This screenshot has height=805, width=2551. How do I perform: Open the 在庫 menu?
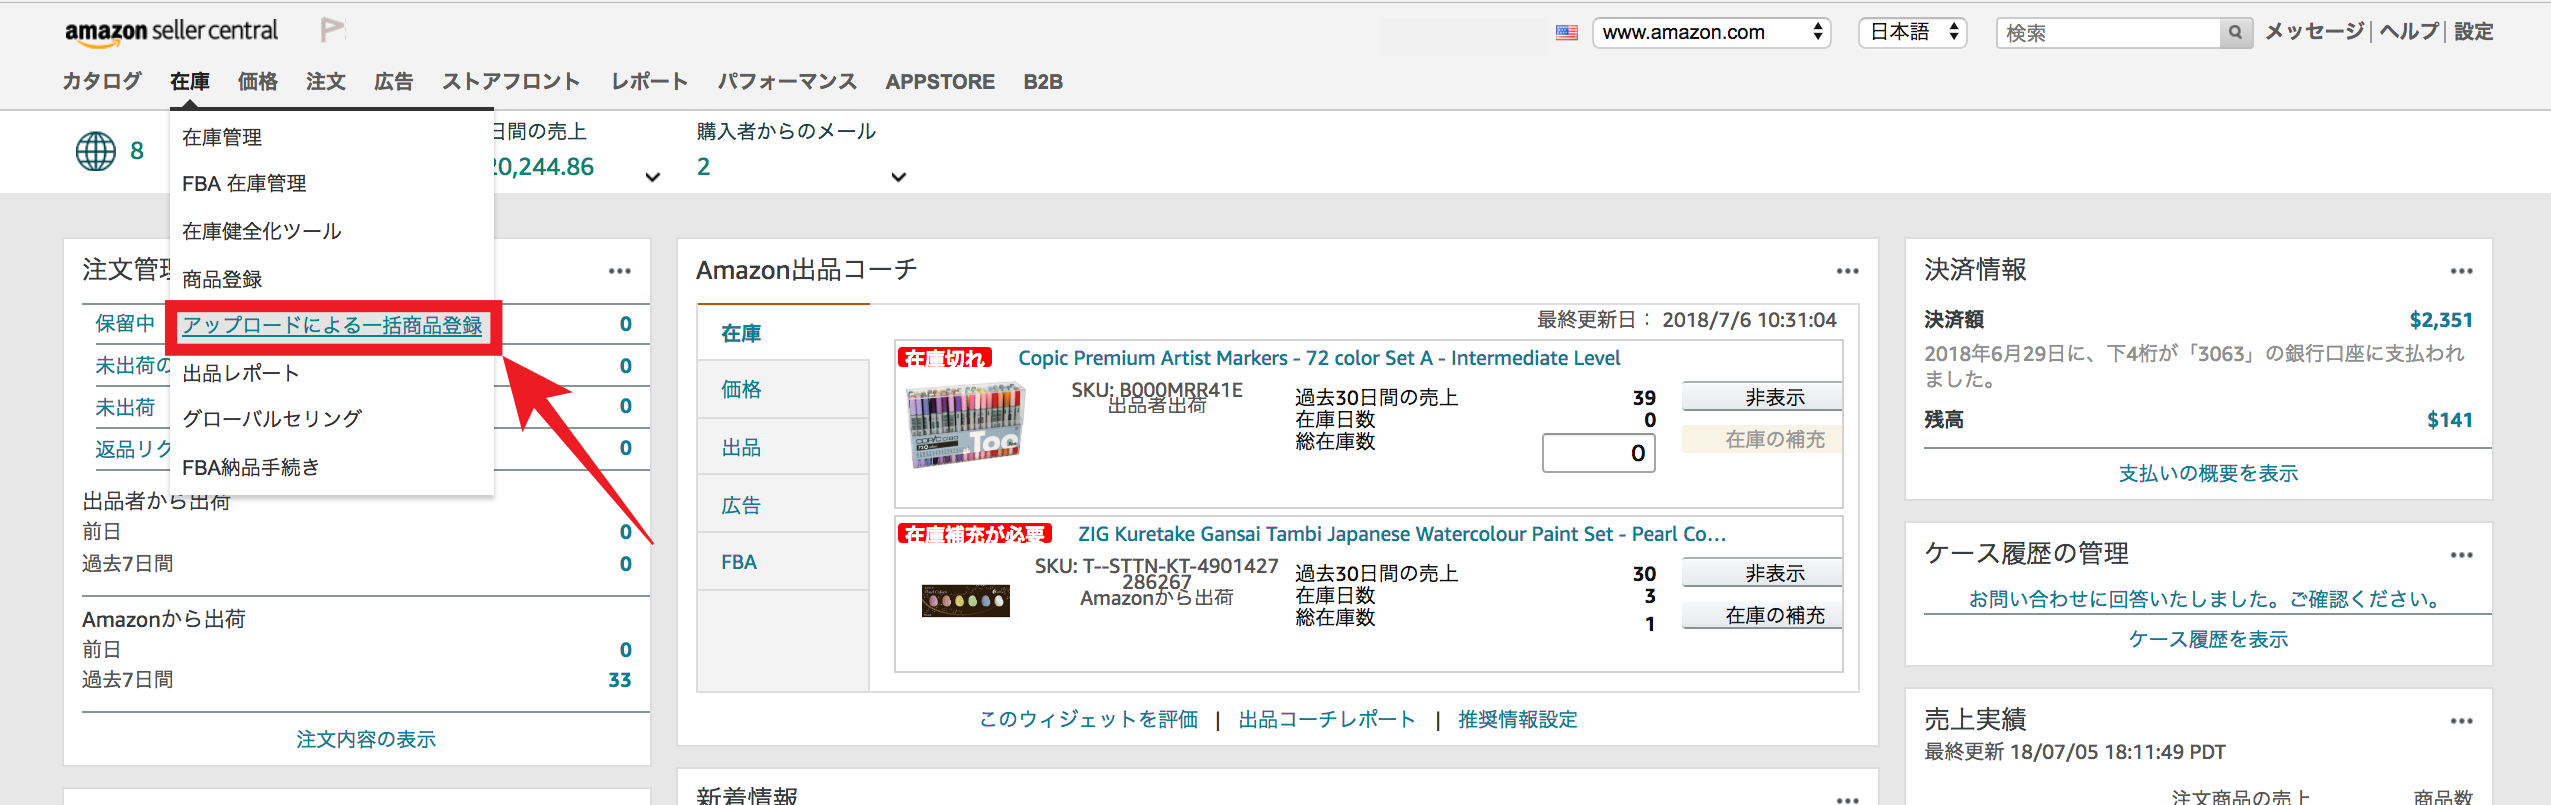tap(190, 82)
